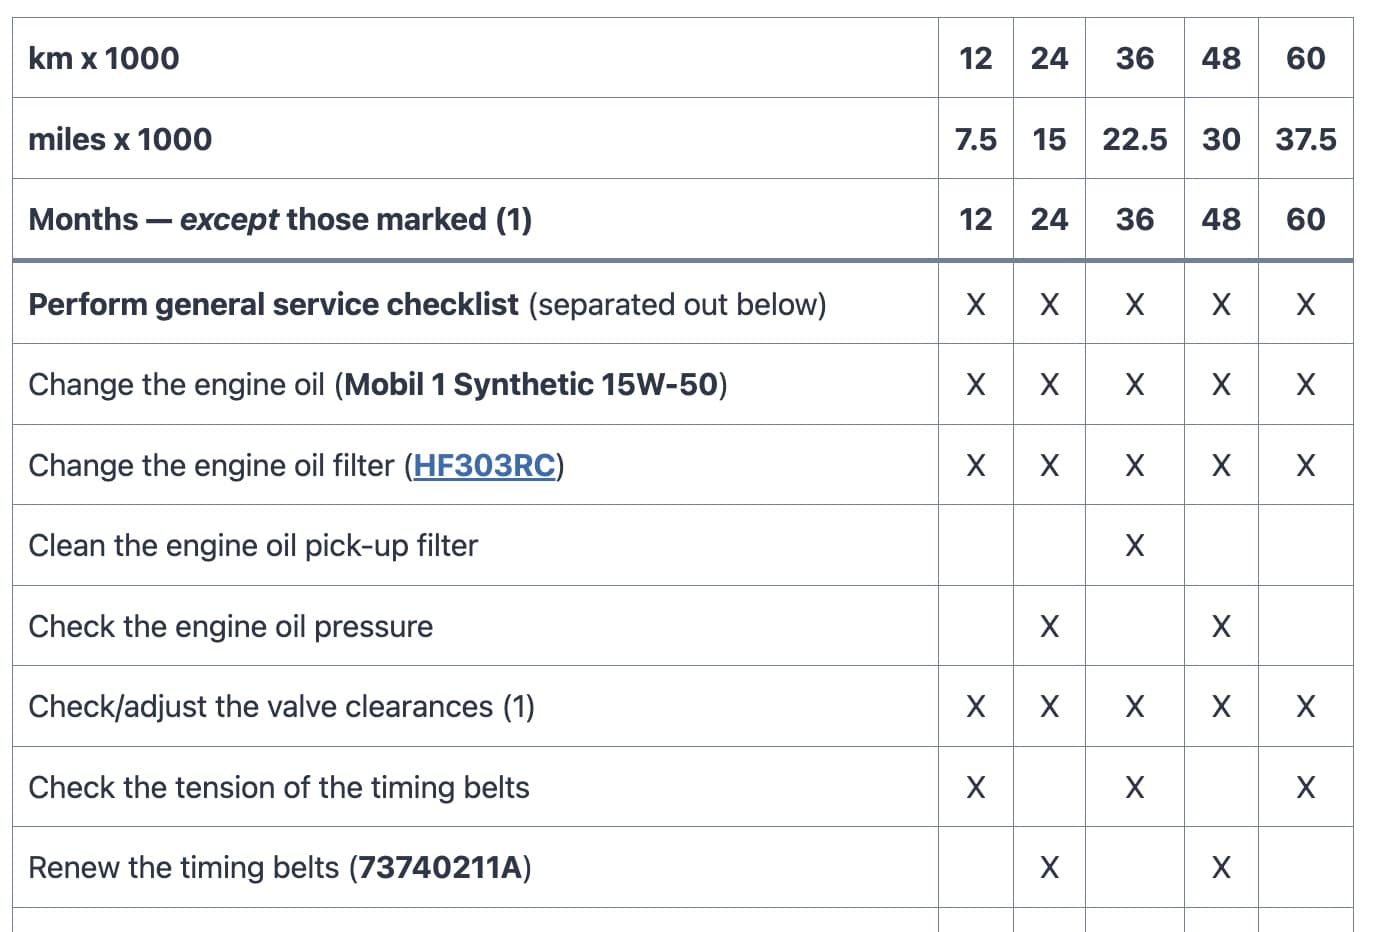This screenshot has width=1380, height=932.
Task: Select the 'Mobil 1 Synthetic 15W-50' text
Action: 531,384
